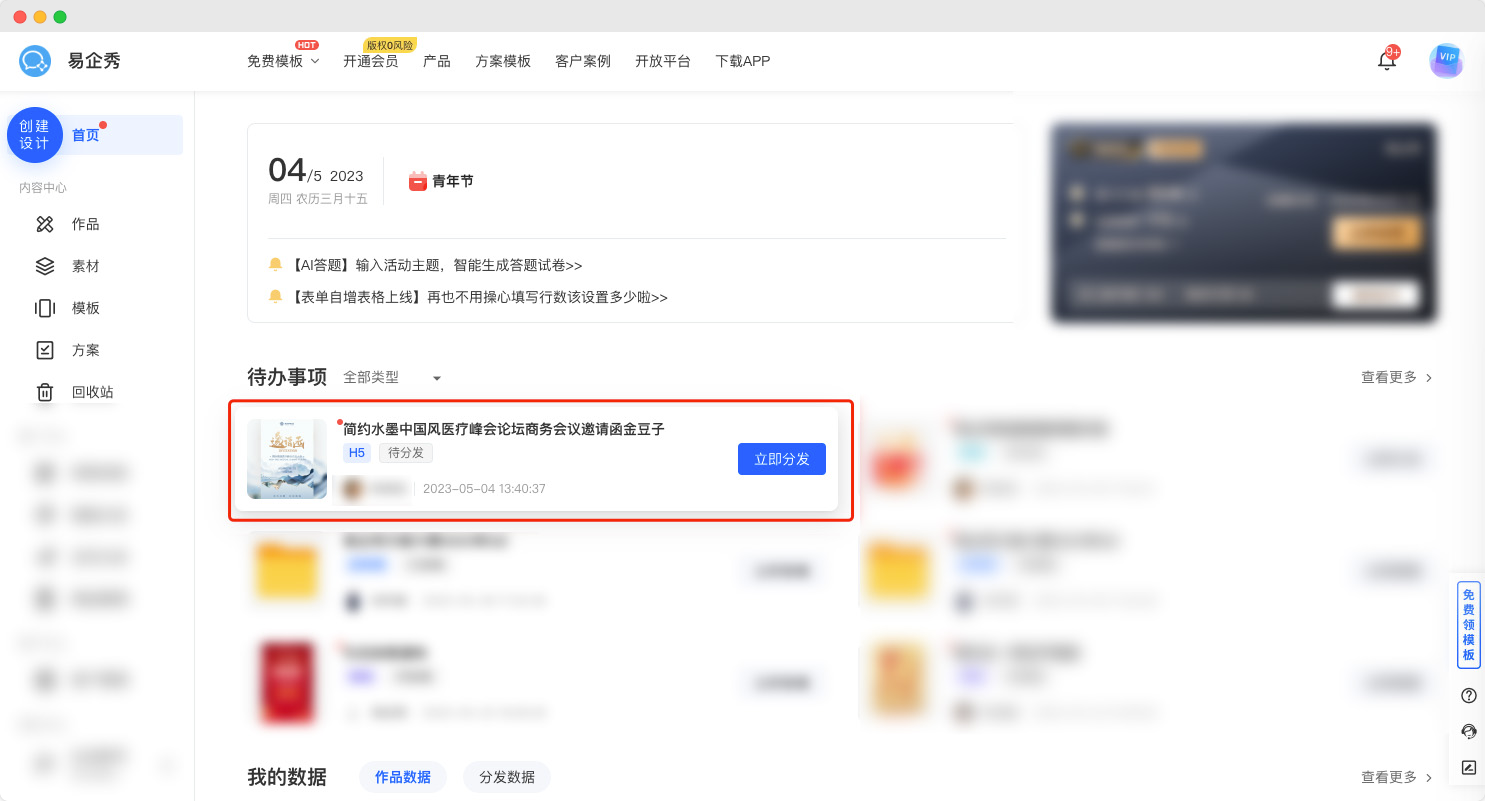Open the VIP user avatar
Viewport: 1485px width, 801px height.
pos(1446,60)
